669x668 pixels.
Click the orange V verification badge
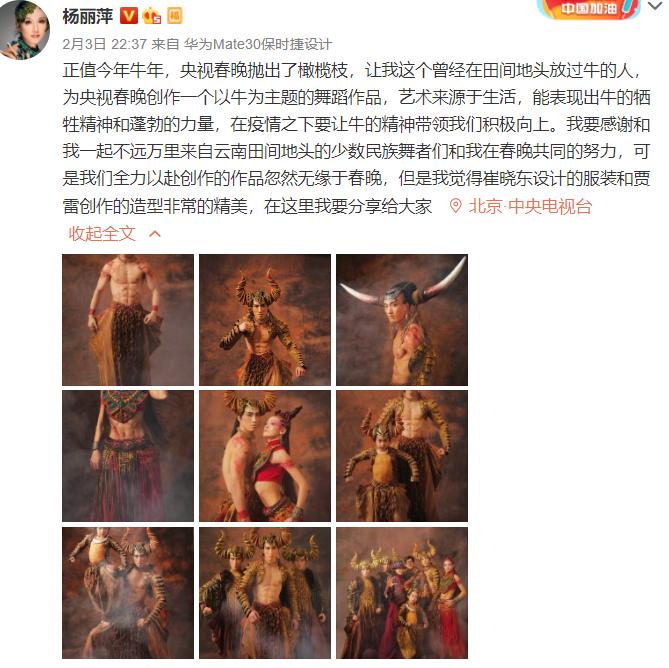click(128, 16)
